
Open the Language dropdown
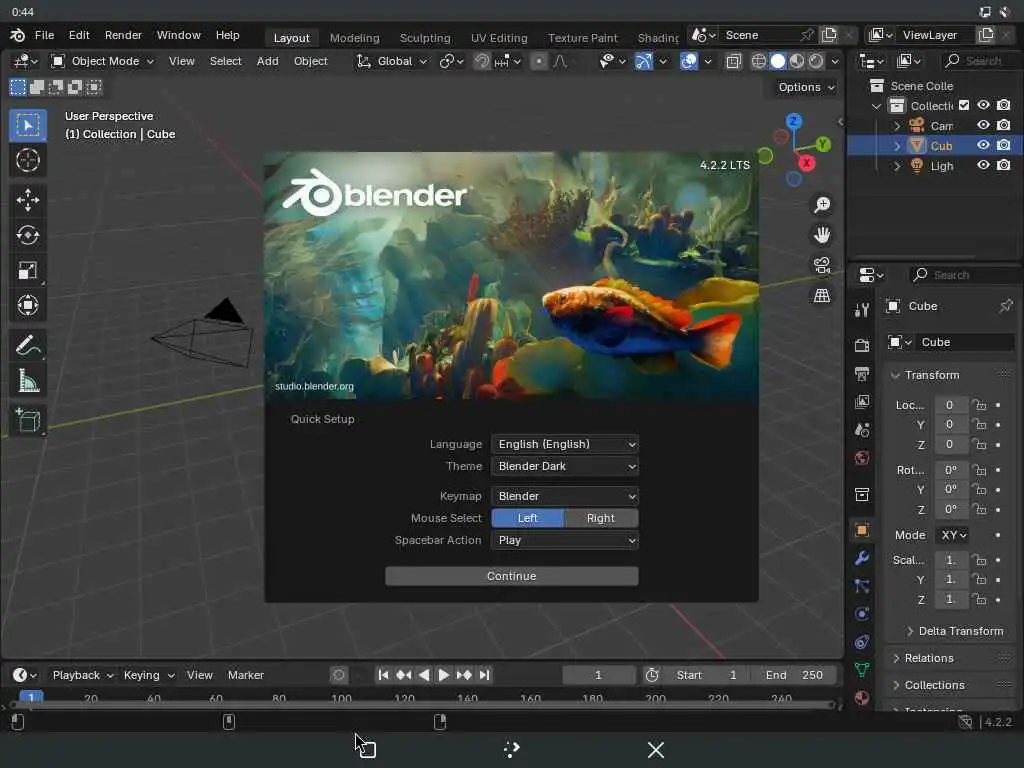pos(565,444)
